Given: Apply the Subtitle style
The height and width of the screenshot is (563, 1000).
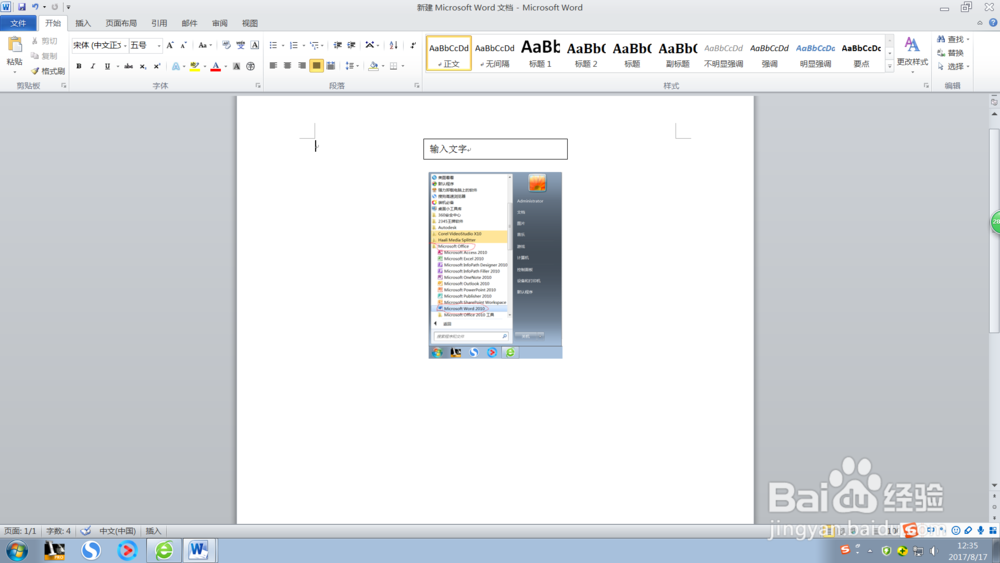Looking at the screenshot, I should (677, 54).
